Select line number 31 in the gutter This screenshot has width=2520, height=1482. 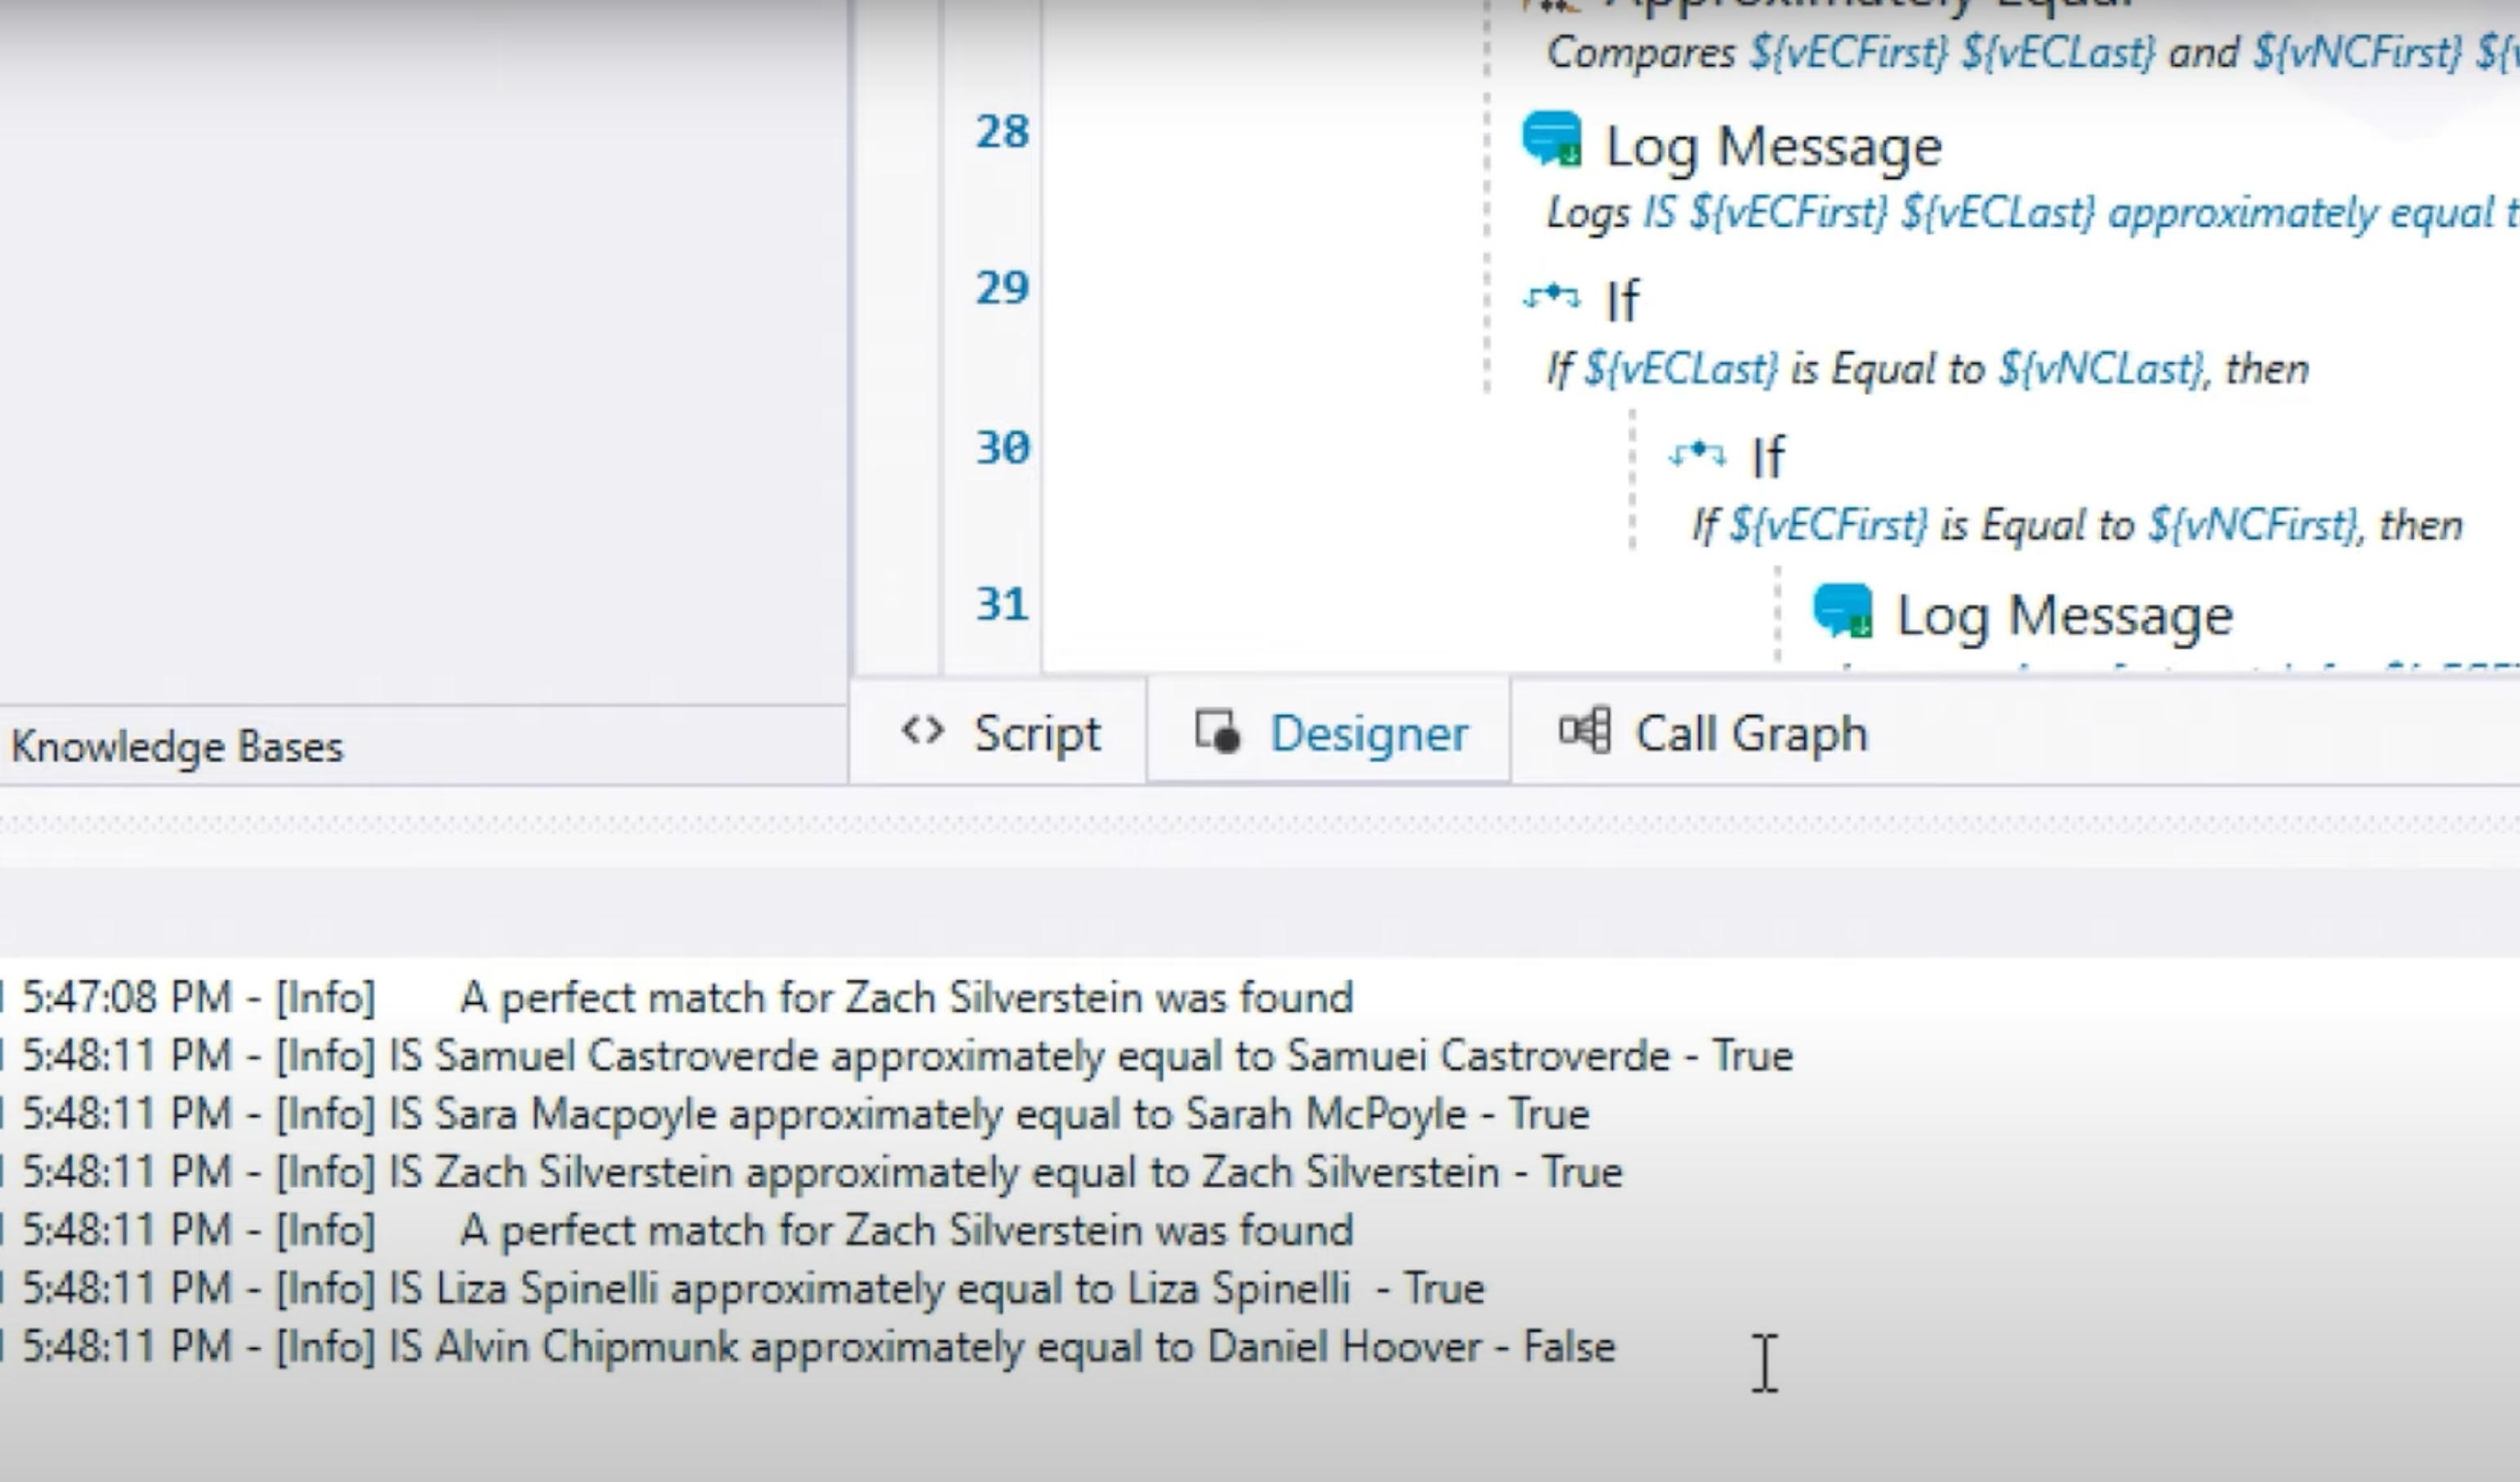coord(1002,605)
